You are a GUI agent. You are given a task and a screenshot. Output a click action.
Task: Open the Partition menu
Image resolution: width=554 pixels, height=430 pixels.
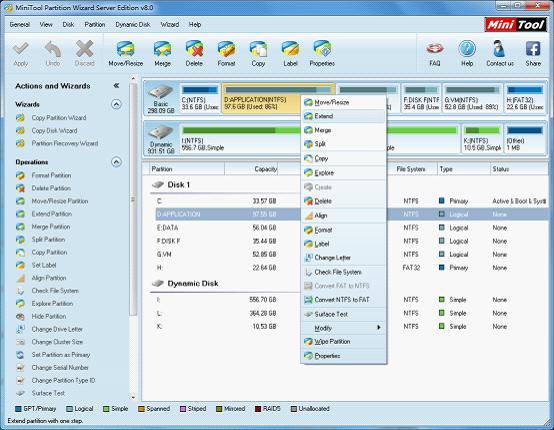point(95,24)
